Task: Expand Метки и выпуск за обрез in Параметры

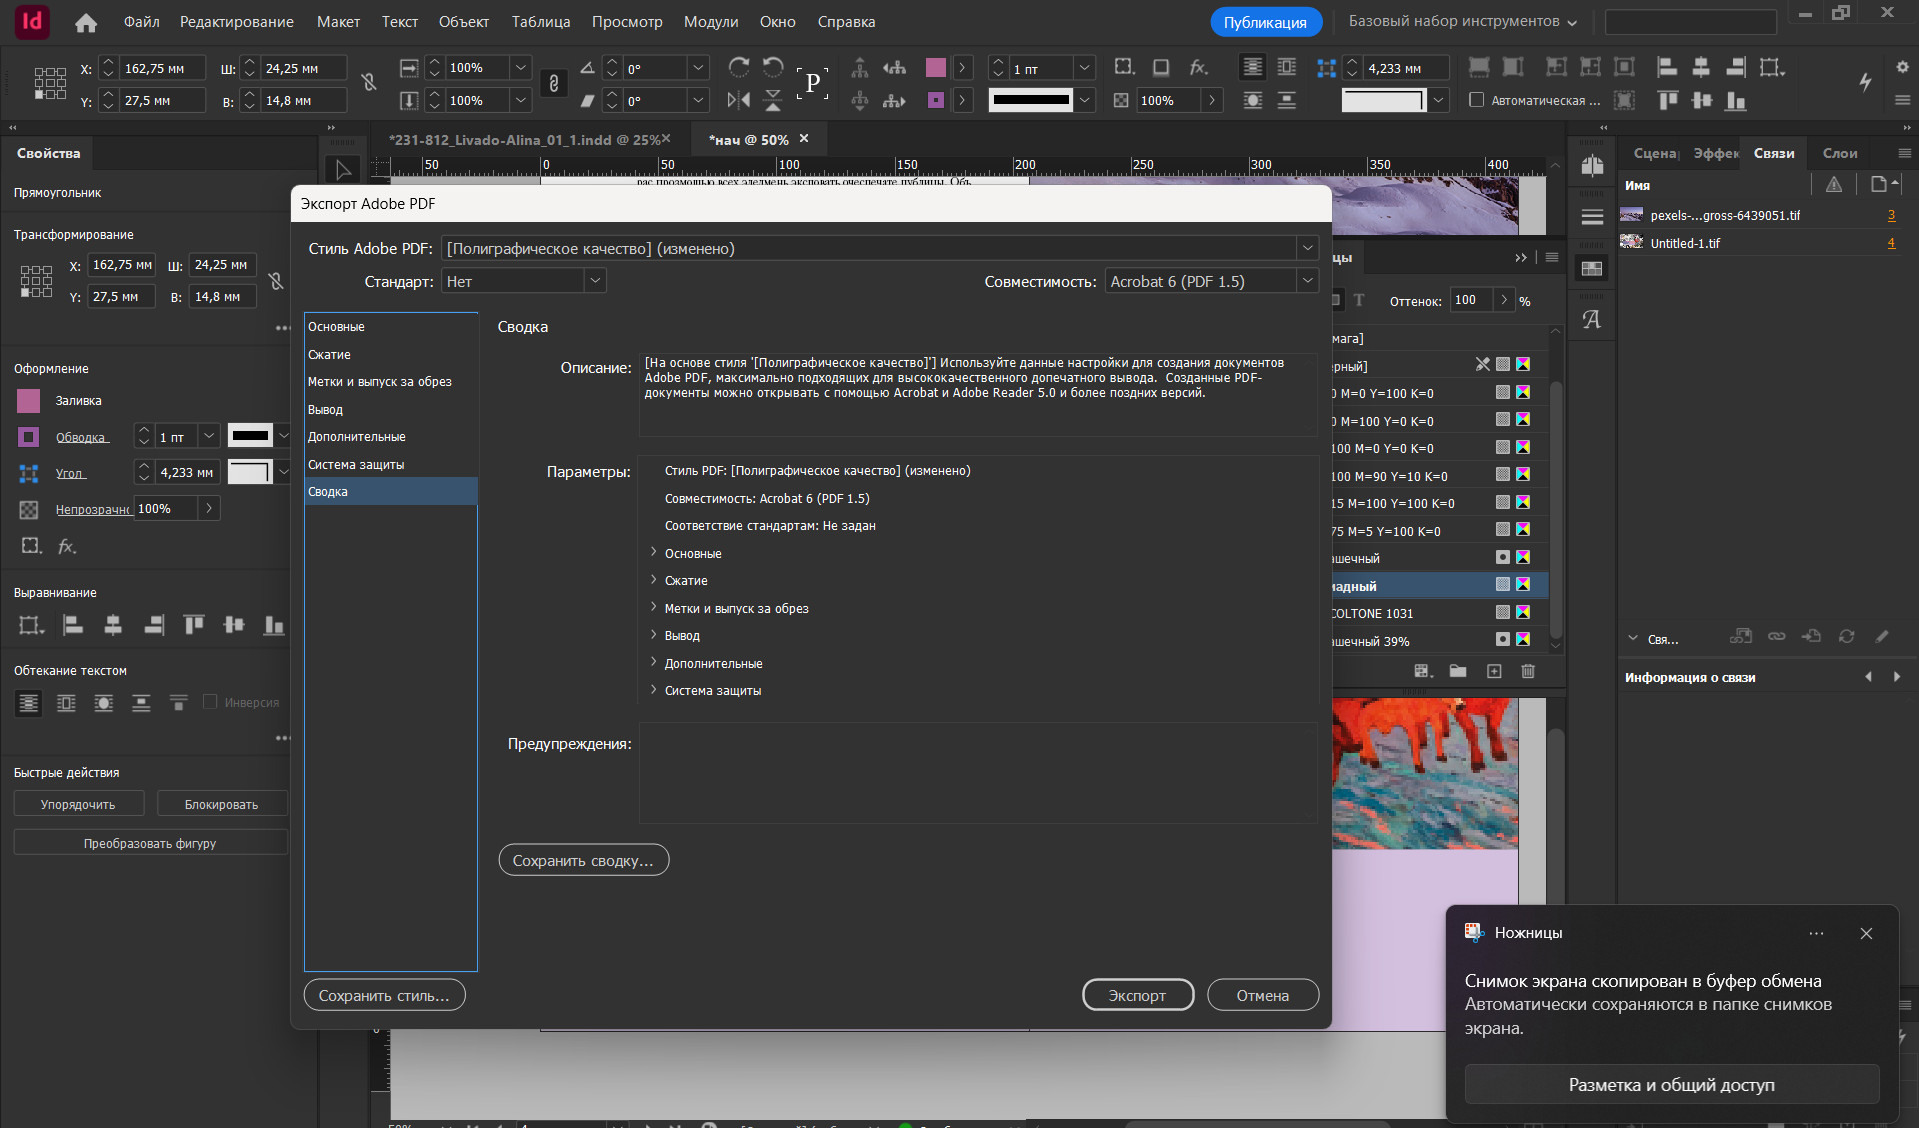Action: (654, 607)
